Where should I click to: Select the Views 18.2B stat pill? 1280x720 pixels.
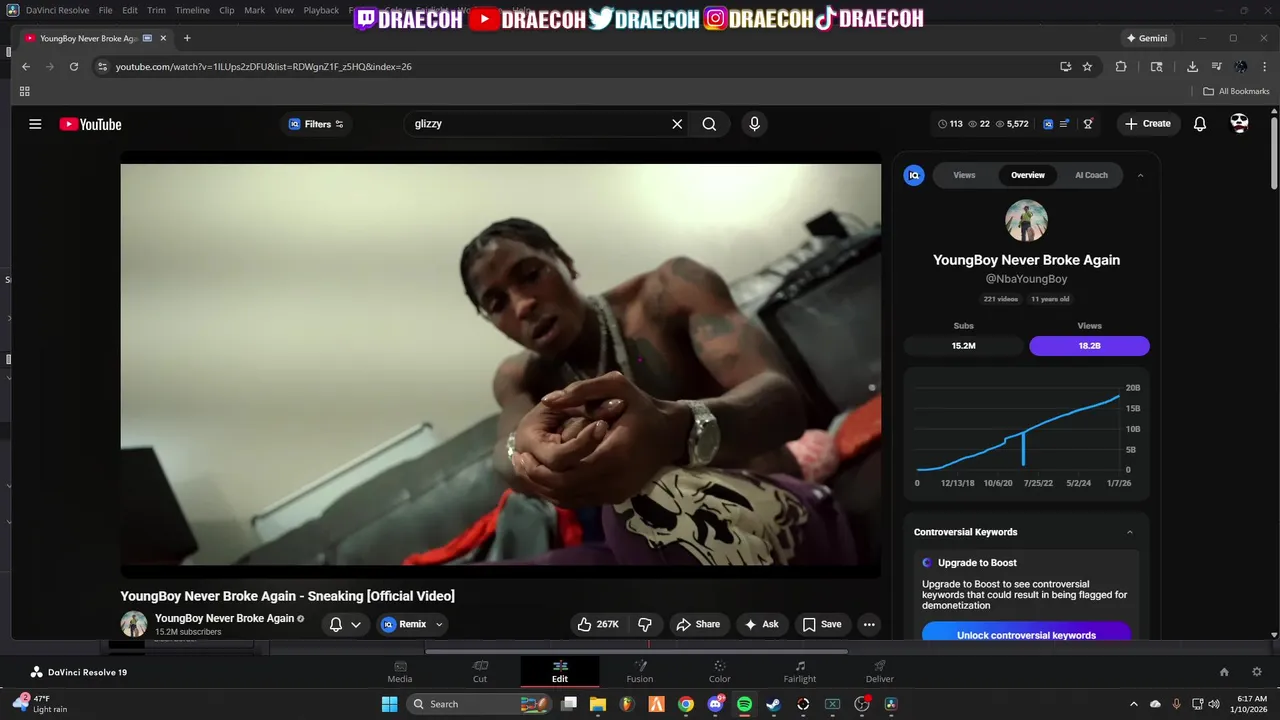[1089, 345]
